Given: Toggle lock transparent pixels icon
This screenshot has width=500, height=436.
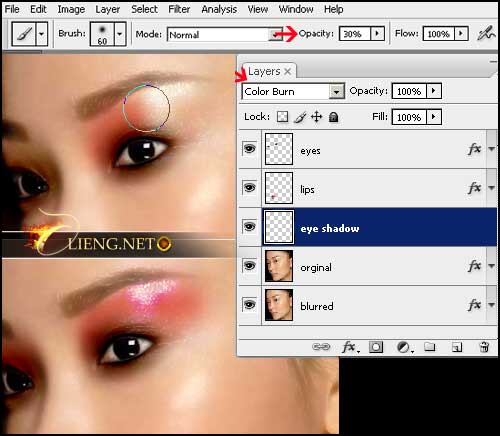Looking at the screenshot, I should tap(282, 117).
